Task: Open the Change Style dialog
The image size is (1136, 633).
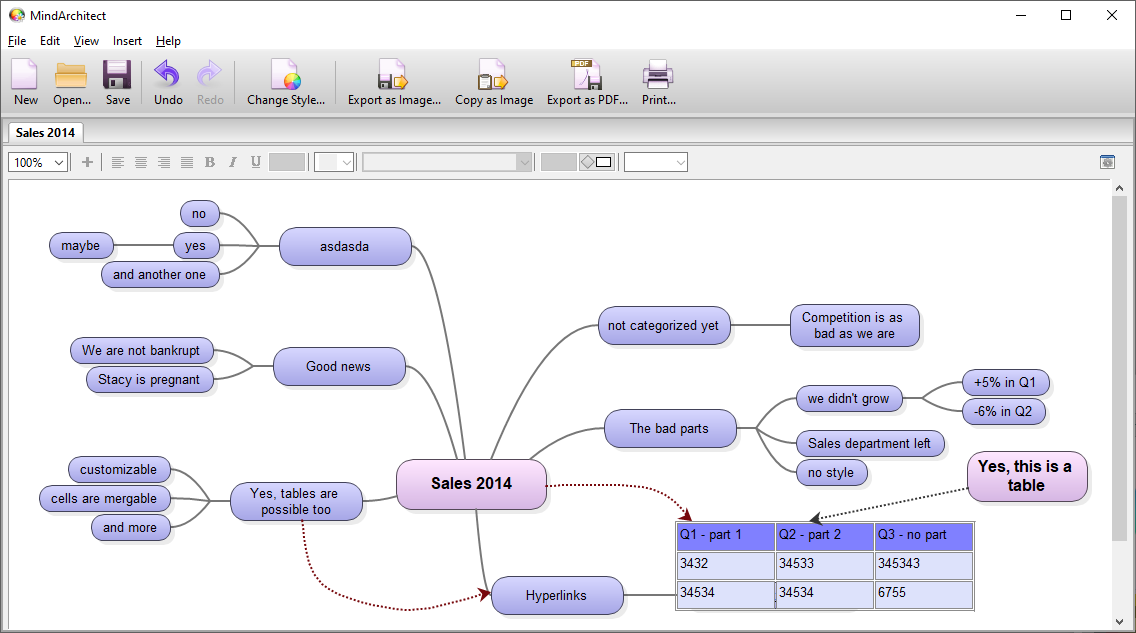Action: tap(287, 80)
